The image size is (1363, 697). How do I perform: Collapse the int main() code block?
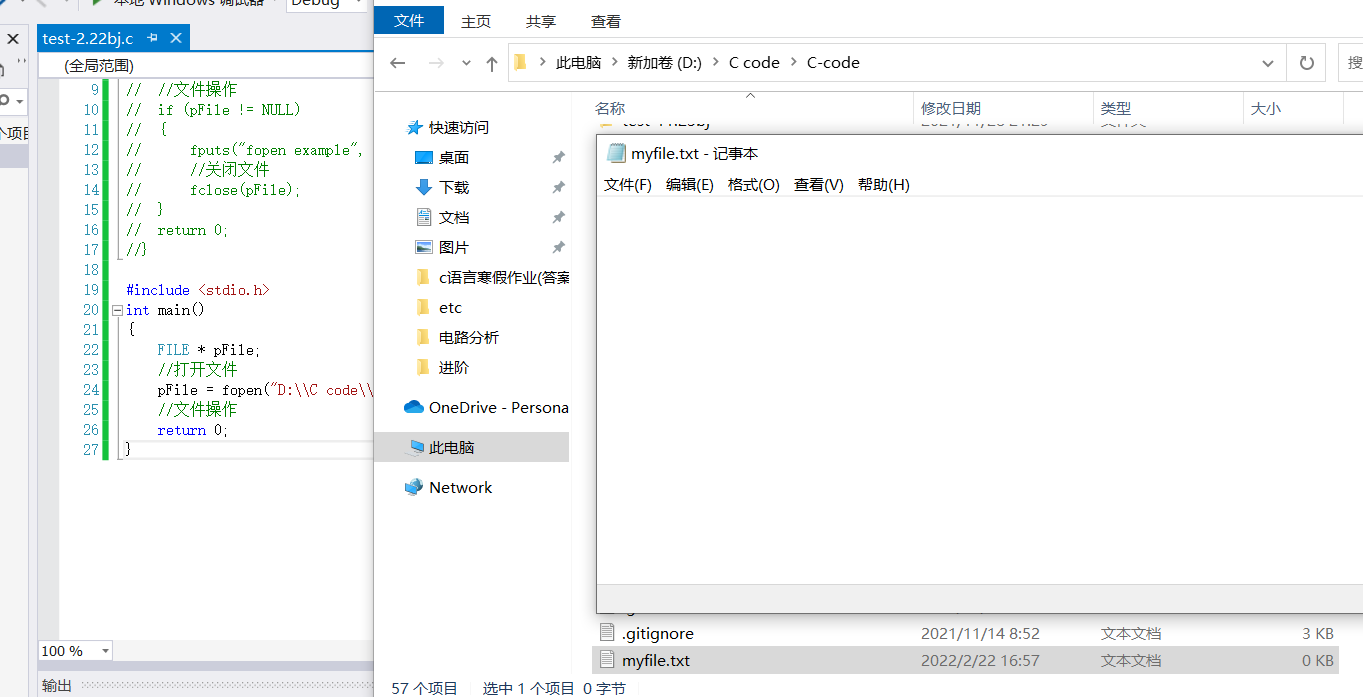tap(117, 310)
